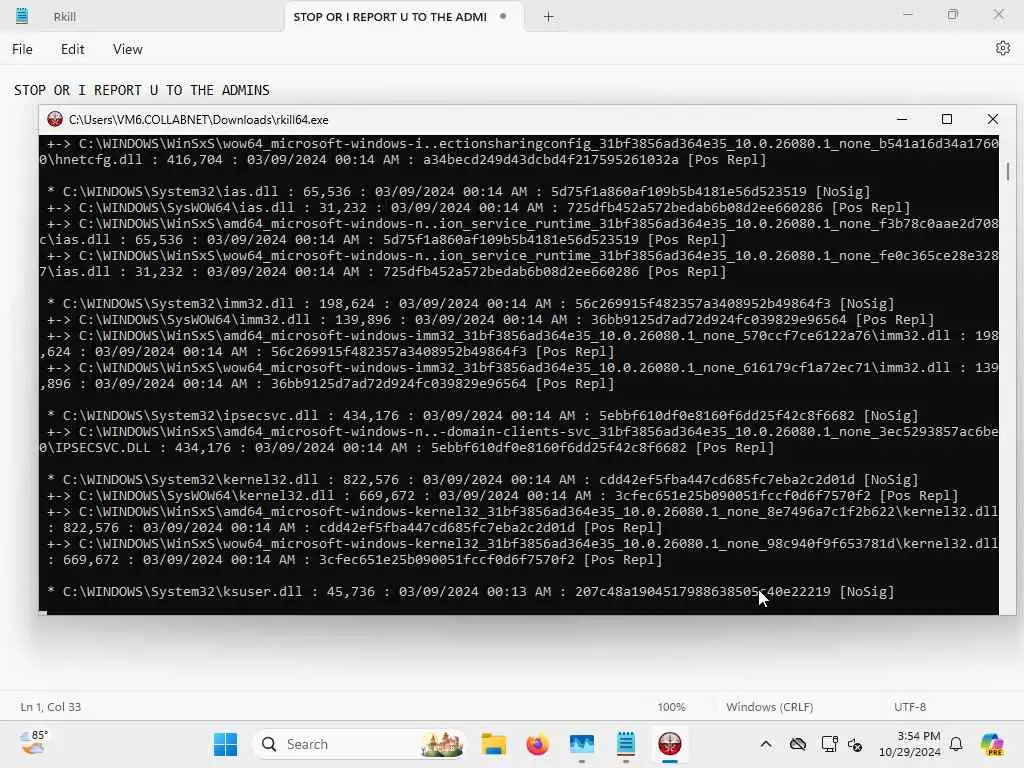Open the notifications bell
Screen dimensions: 1024x768
tap(956, 744)
